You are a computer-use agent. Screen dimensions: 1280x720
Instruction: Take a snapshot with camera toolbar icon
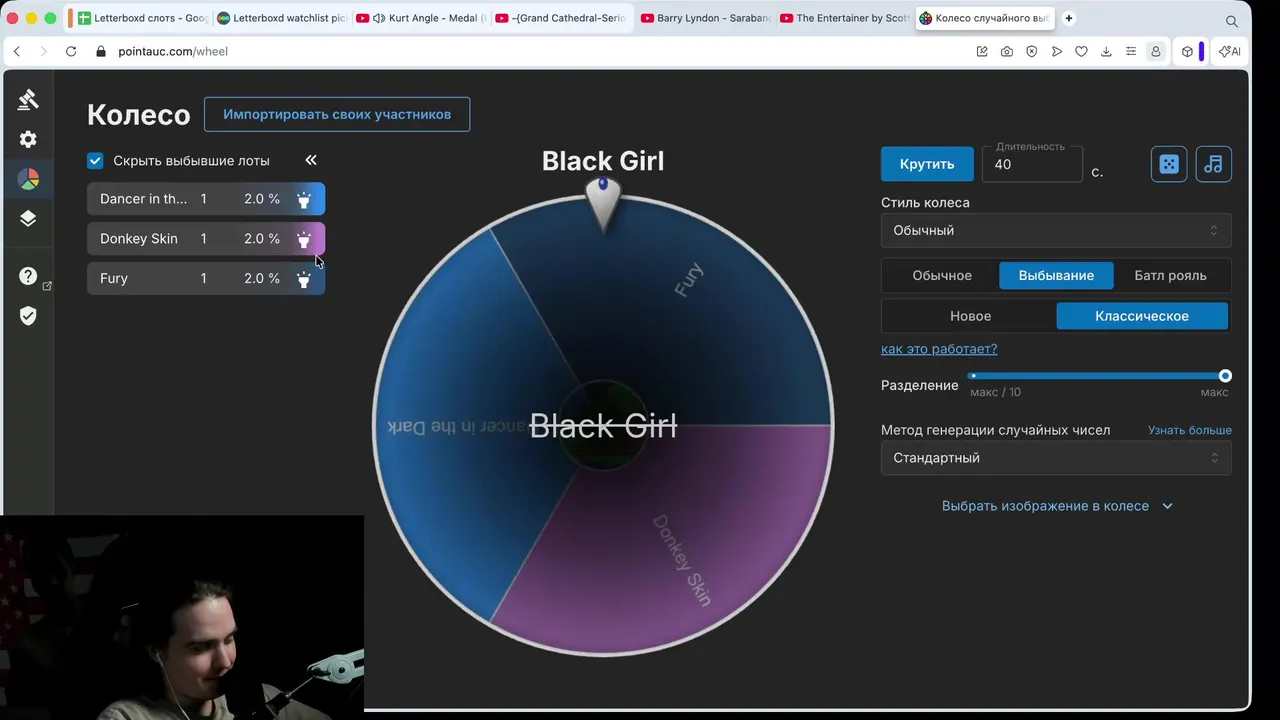coord(1007,51)
